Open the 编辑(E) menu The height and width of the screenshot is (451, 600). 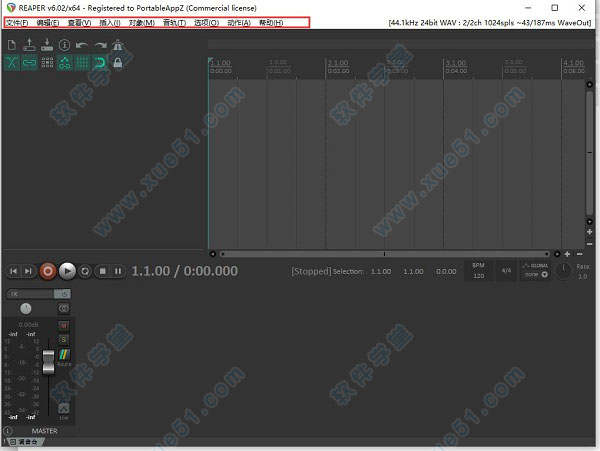(48, 23)
